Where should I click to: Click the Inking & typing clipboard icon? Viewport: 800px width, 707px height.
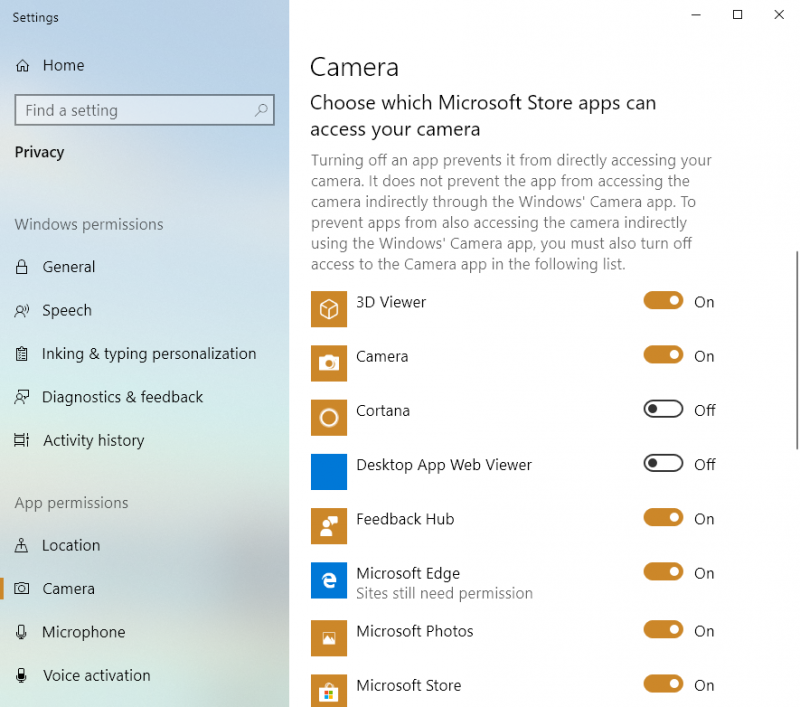[x=21, y=354]
